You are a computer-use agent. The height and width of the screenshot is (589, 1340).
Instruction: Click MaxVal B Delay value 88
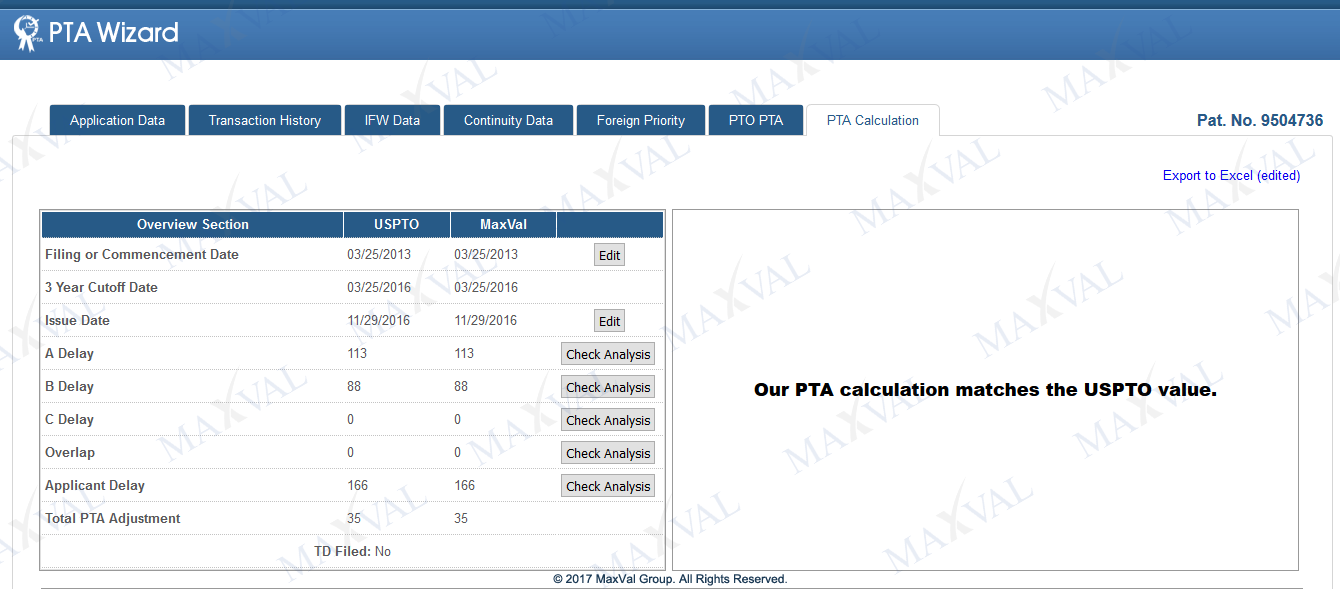(x=461, y=386)
